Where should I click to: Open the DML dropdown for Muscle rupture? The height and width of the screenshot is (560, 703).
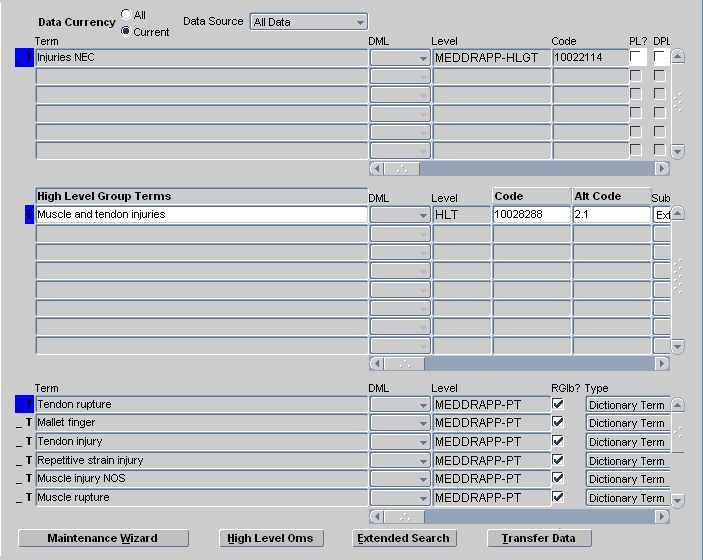point(400,498)
